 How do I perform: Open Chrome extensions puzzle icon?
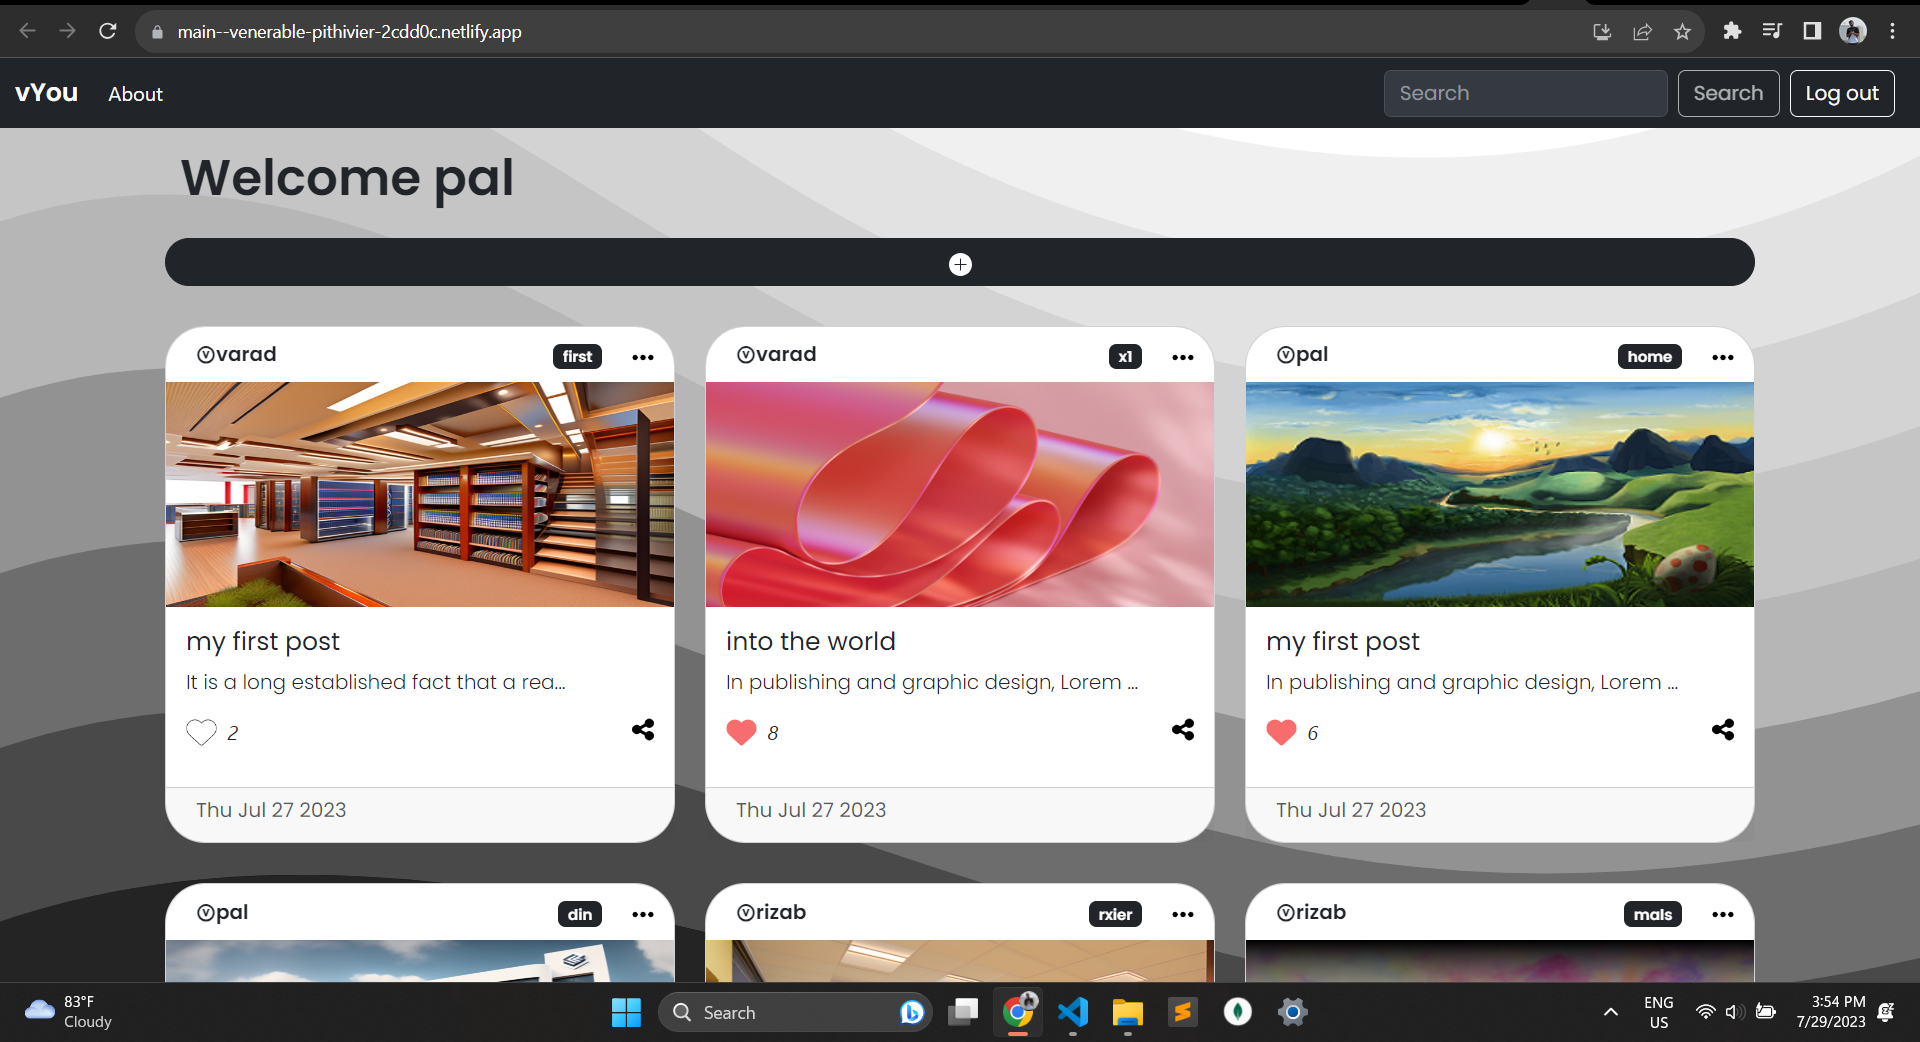pos(1732,31)
